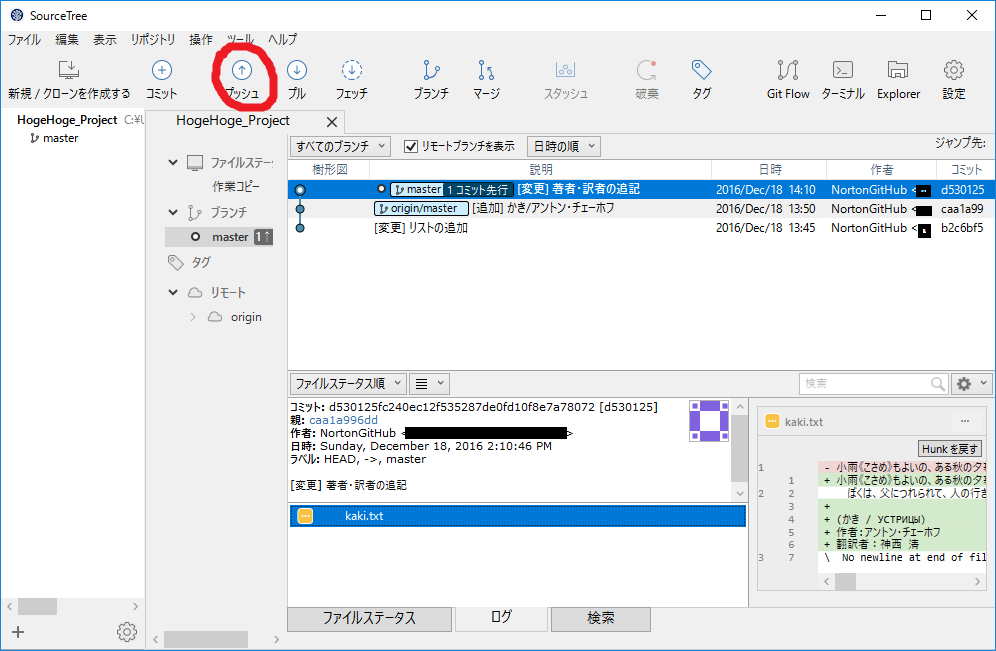Screen dimensions: 996x651
Task: Open the diff settings gear dropdown
Action: pos(972,384)
